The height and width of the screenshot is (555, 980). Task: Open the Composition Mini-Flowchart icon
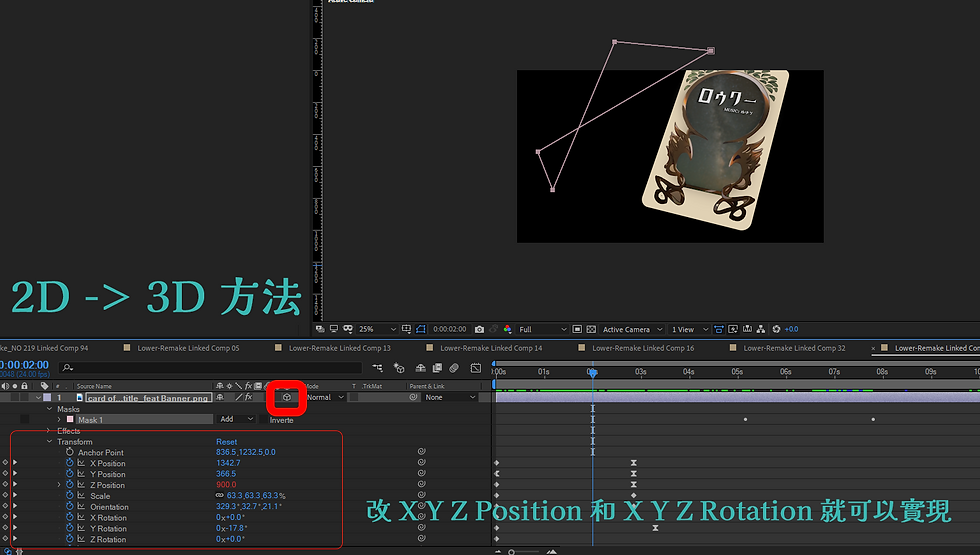(x=377, y=368)
